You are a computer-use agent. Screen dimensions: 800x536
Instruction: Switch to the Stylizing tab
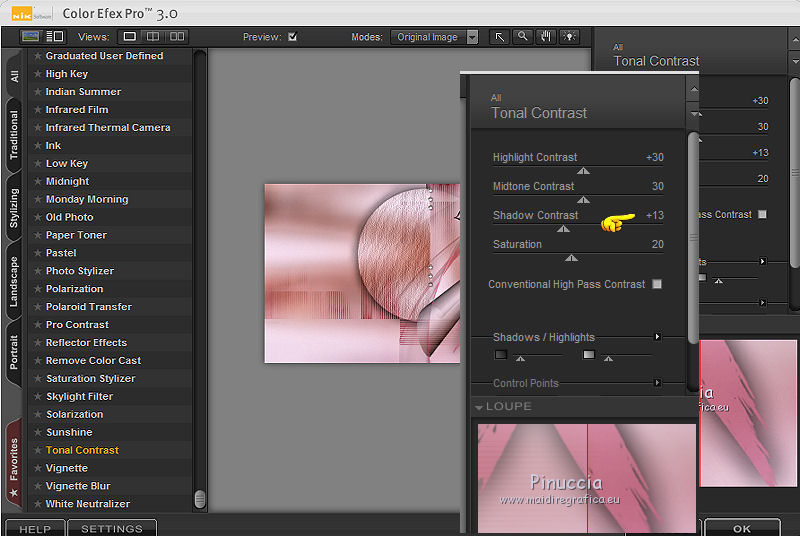coord(14,208)
